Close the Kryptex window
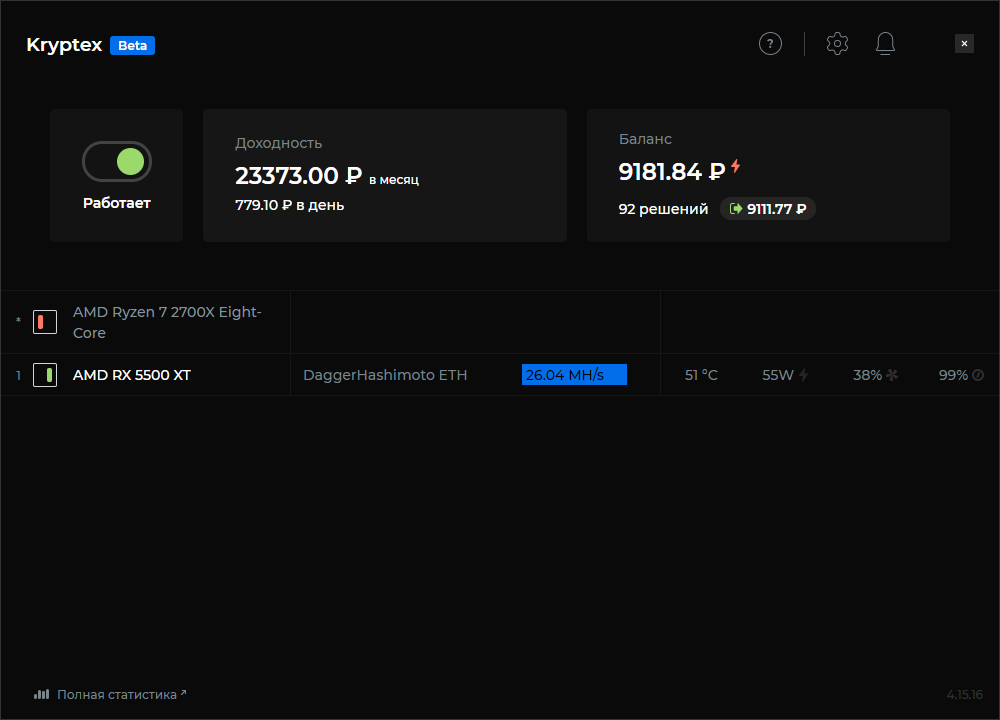Image resolution: width=1000 pixels, height=720 pixels. (964, 44)
